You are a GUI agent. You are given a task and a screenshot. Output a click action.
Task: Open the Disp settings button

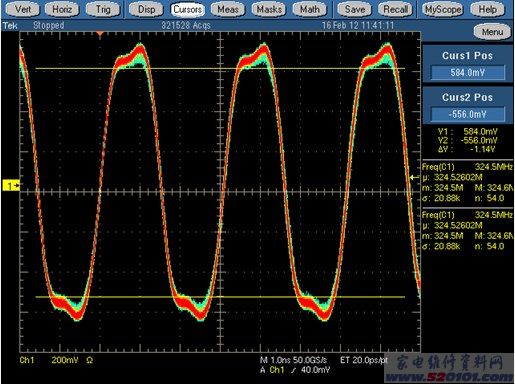click(146, 10)
